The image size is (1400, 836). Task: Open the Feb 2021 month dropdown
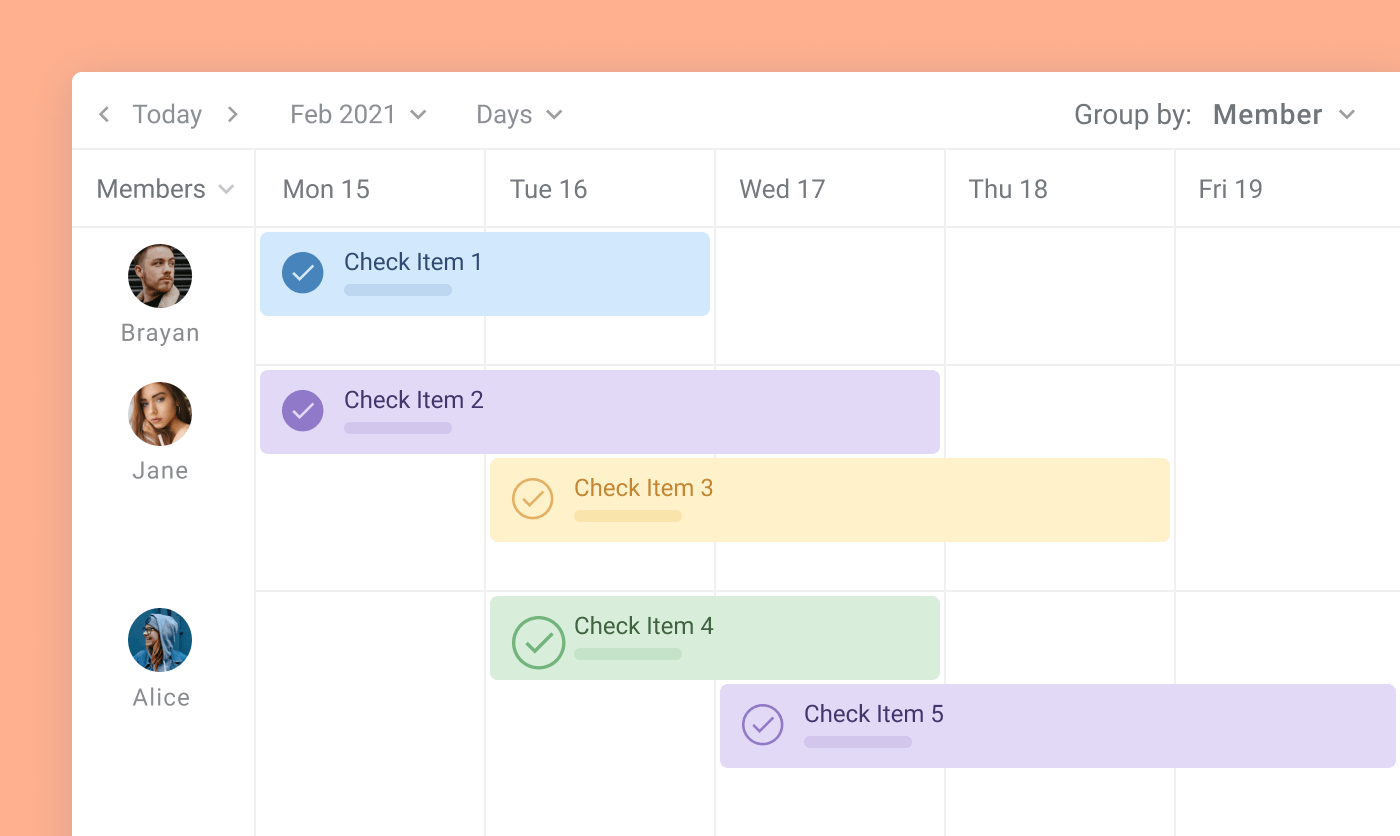tap(358, 114)
